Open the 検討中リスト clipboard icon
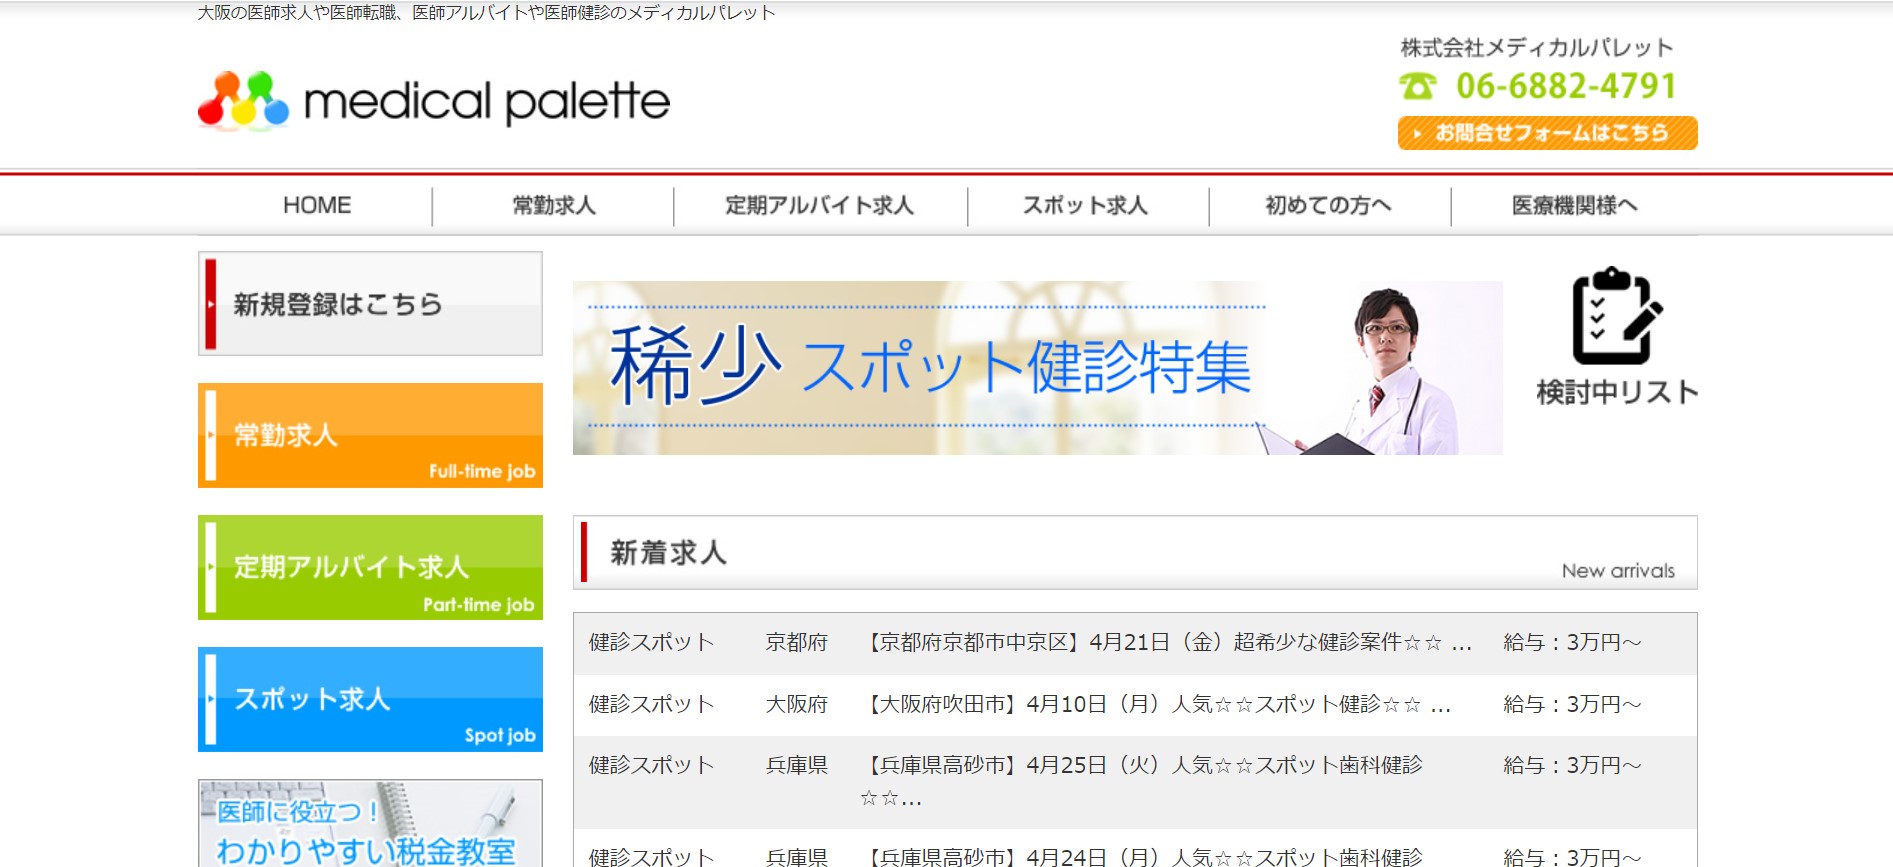Image resolution: width=1893 pixels, height=867 pixels. 1617,316
